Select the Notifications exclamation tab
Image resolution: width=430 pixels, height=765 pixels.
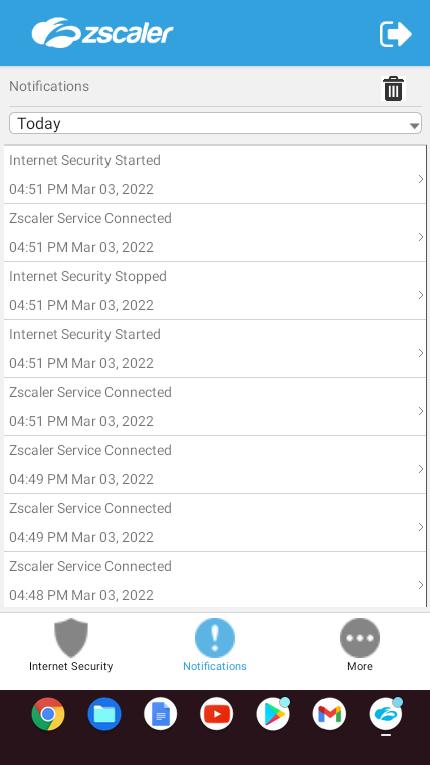(215, 645)
